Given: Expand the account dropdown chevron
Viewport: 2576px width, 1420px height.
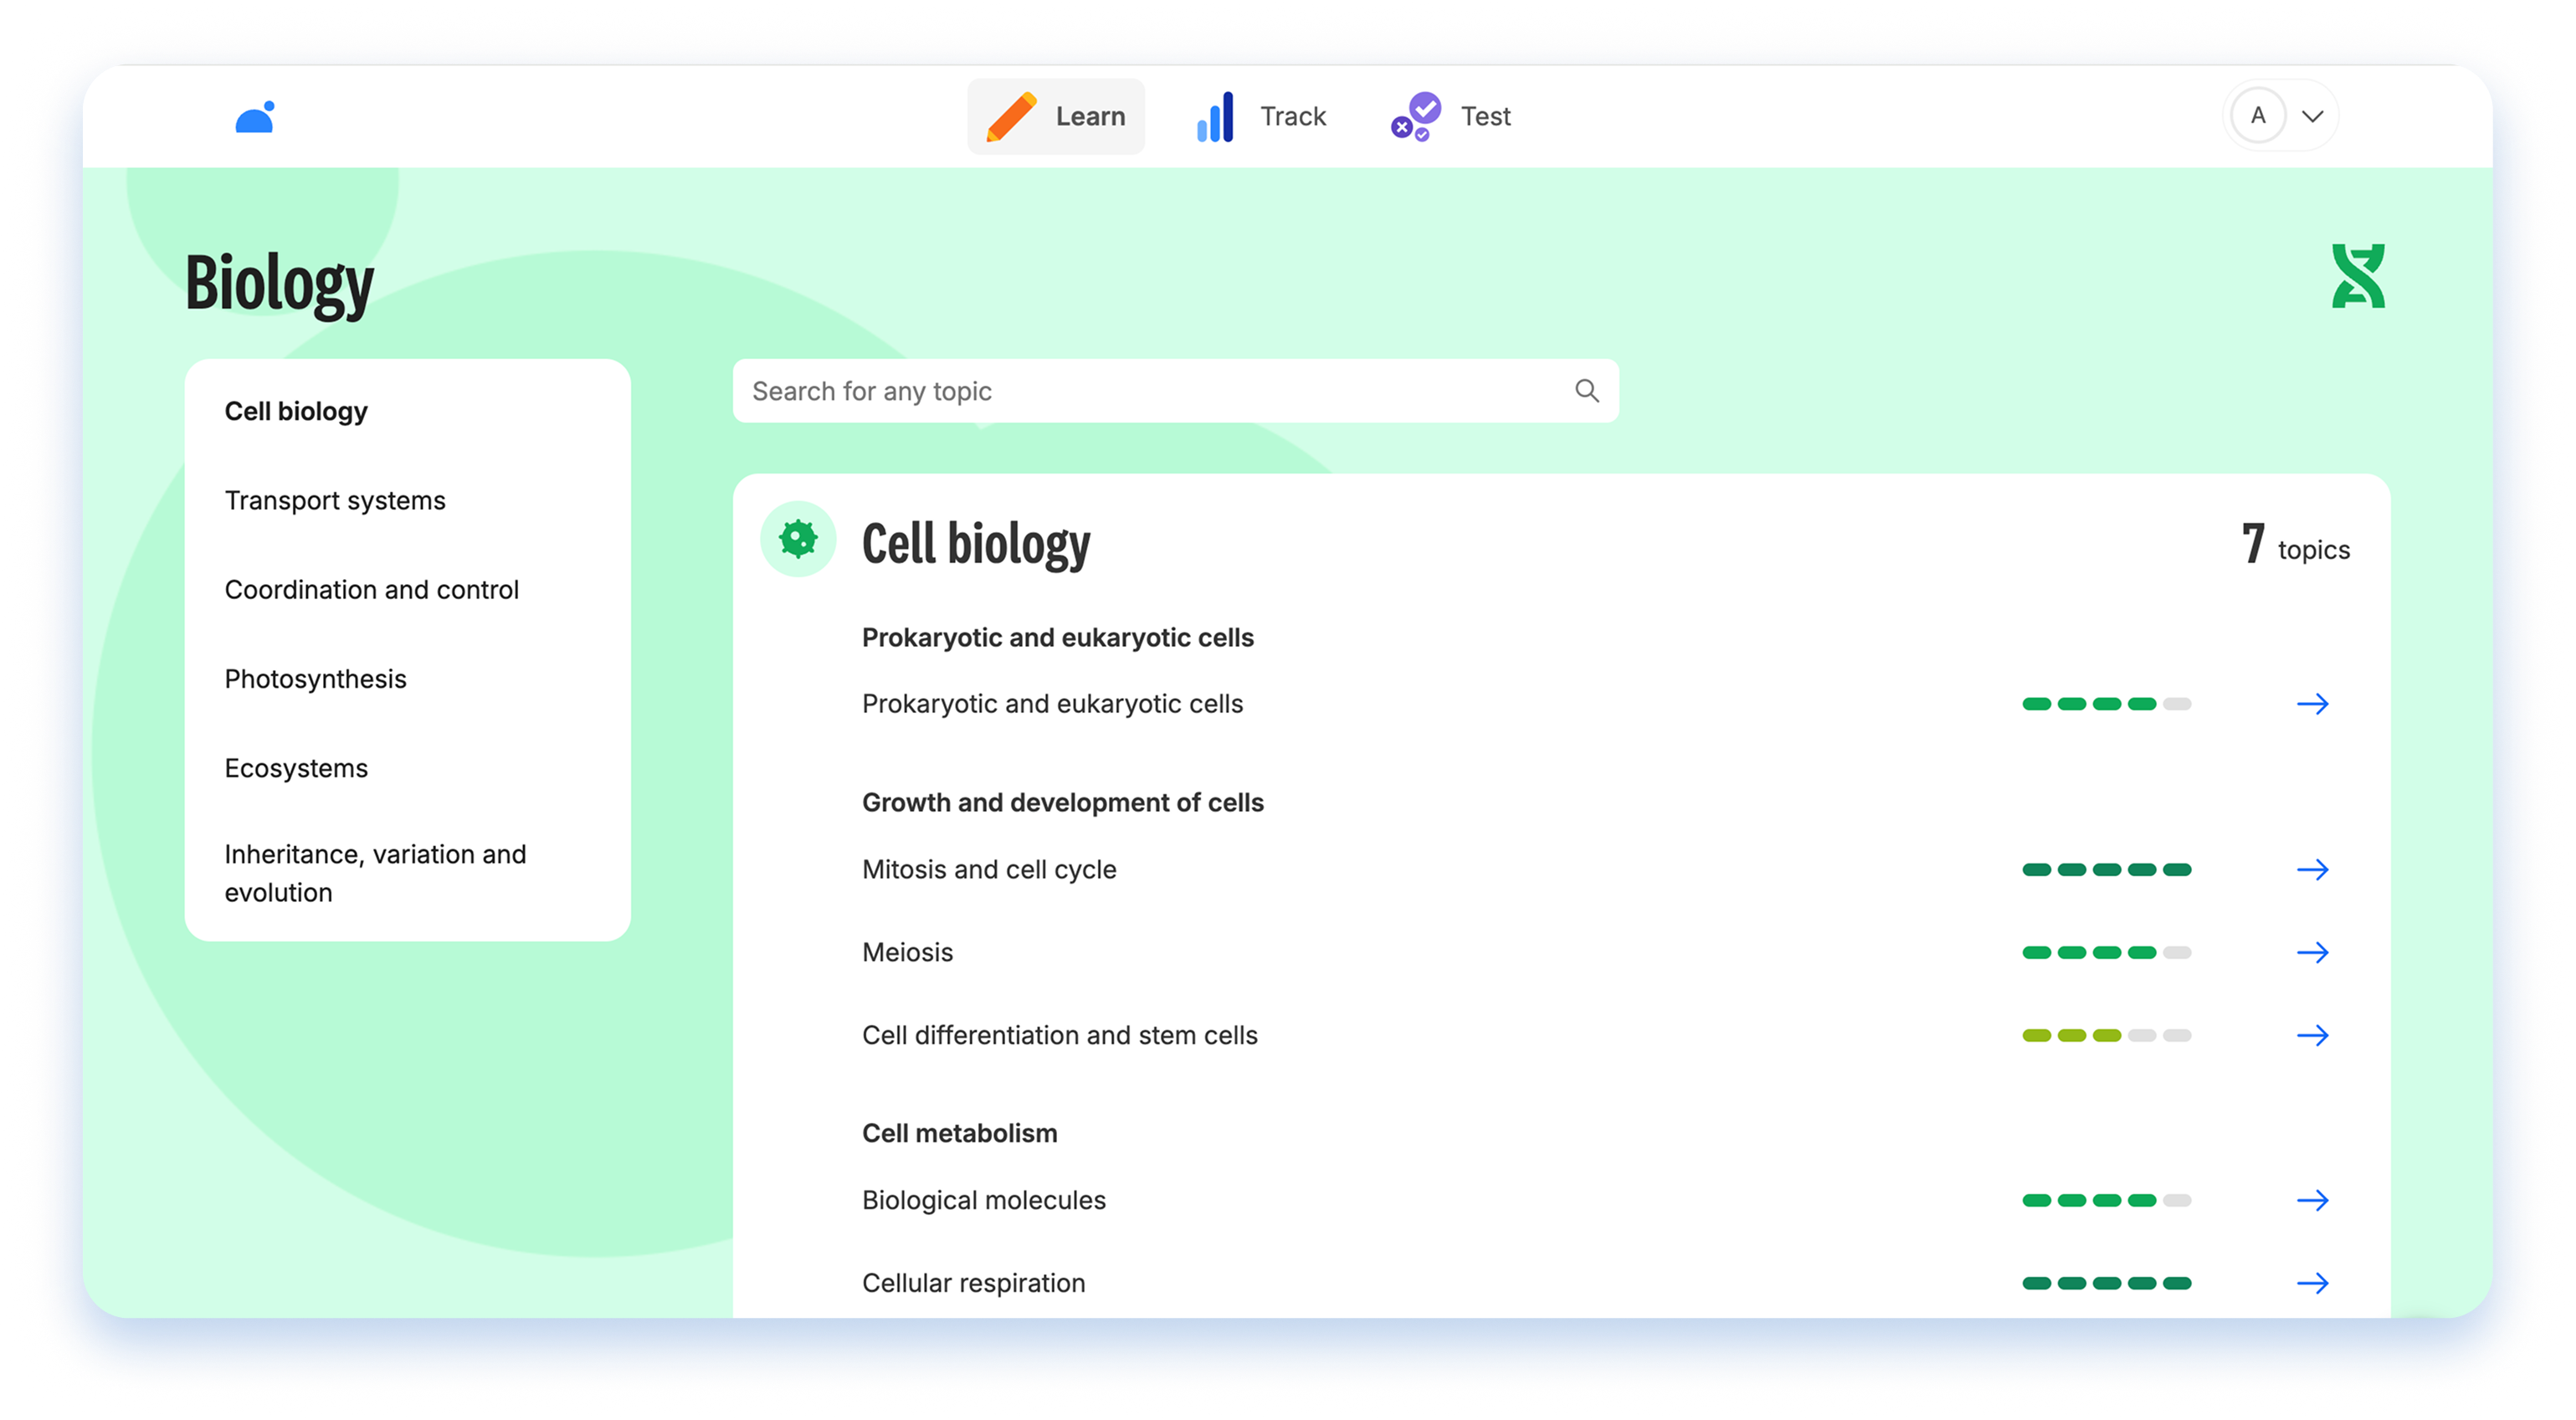Looking at the screenshot, I should 2312,117.
